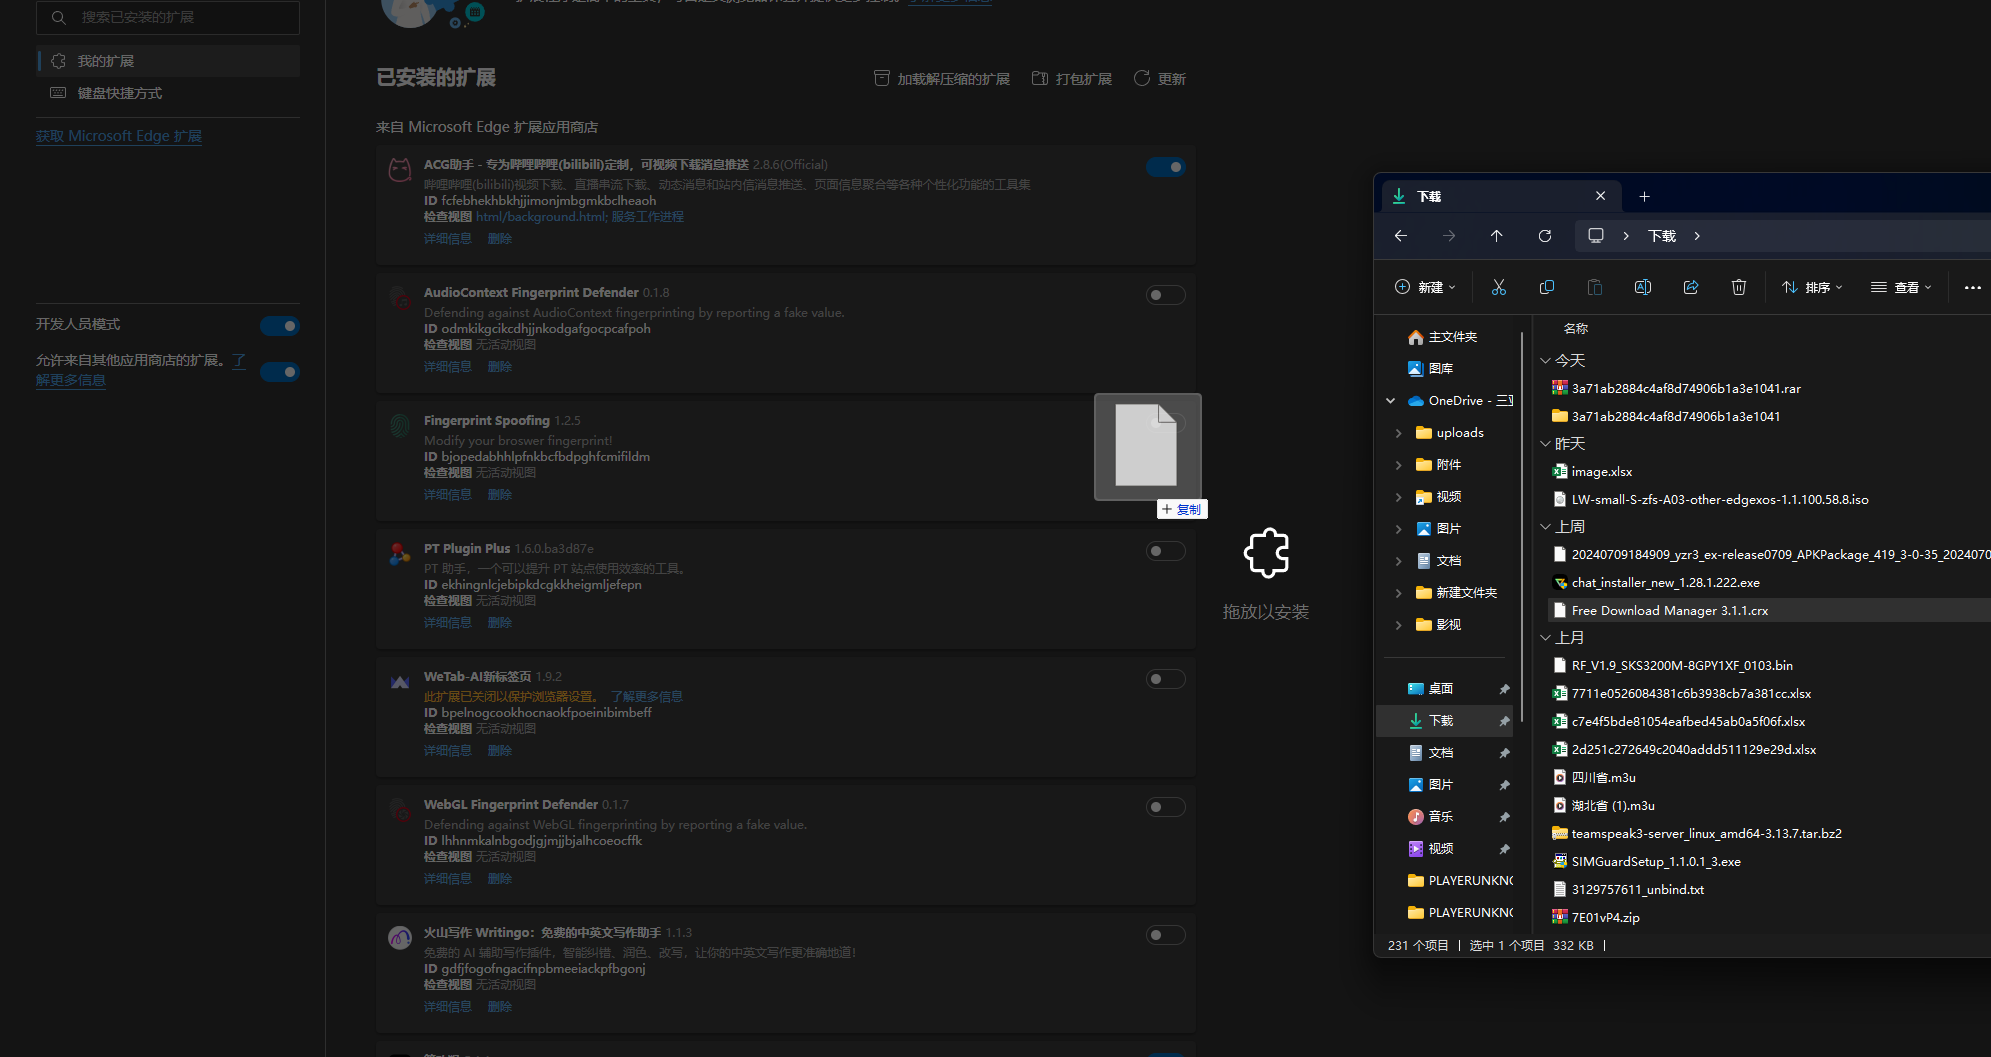1991x1057 pixels.
Task: Select 我的扩展 in sidebar
Action: tap(168, 61)
